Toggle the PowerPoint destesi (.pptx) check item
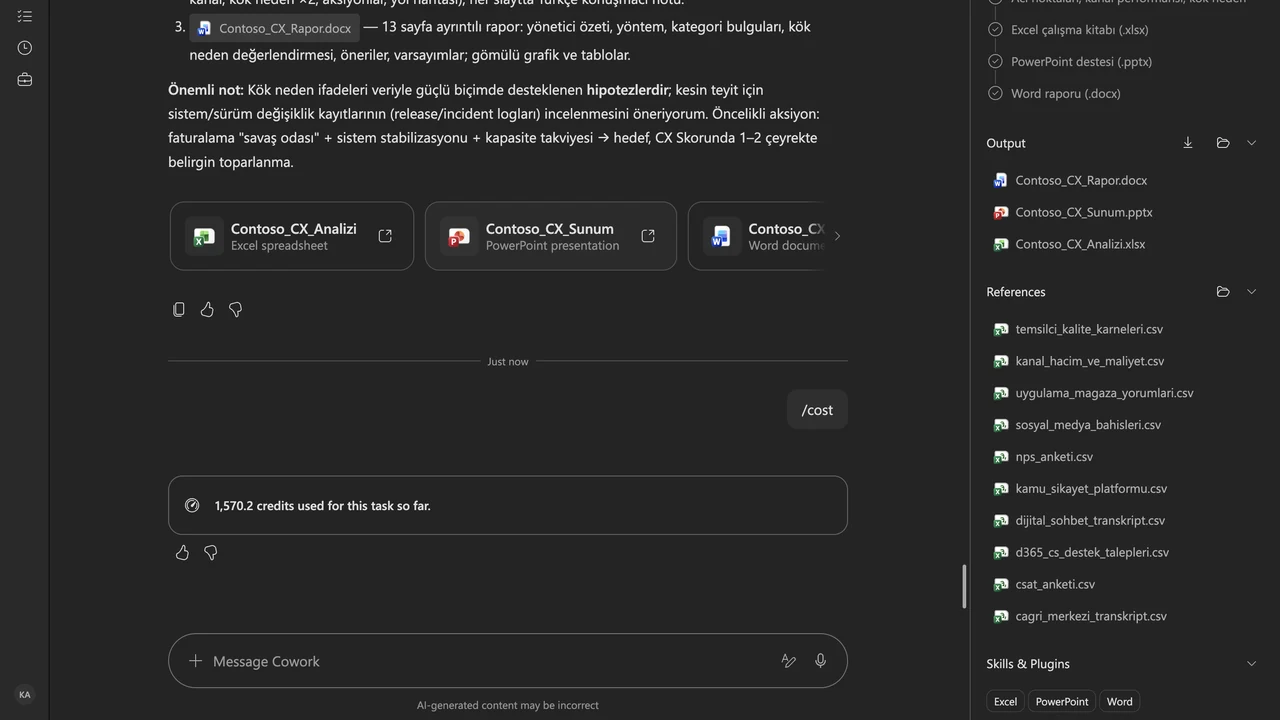1280x720 pixels. (1069, 61)
